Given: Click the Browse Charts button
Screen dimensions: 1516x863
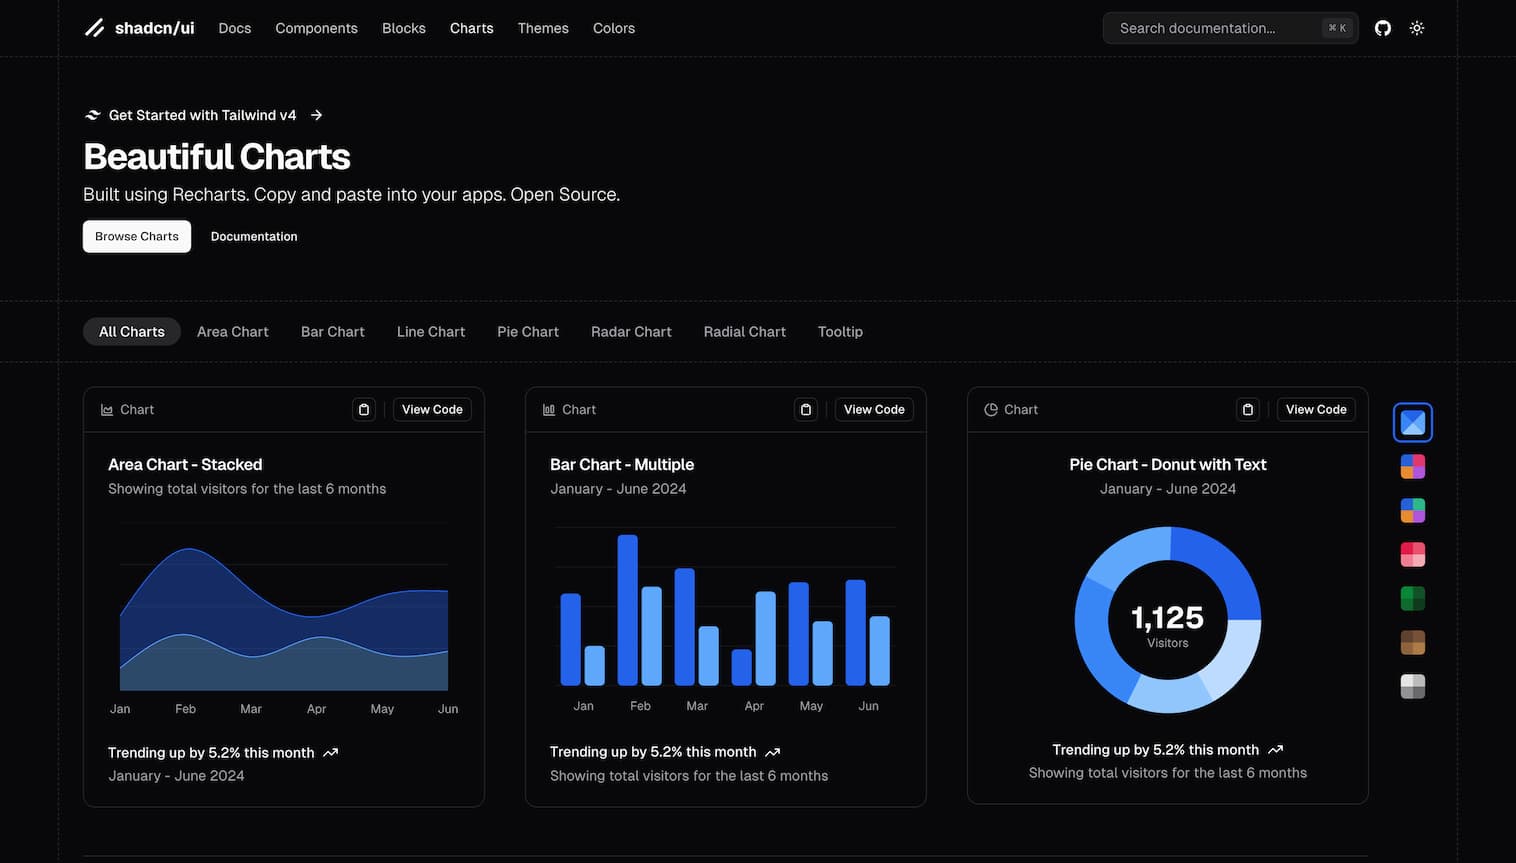Looking at the screenshot, I should [136, 236].
